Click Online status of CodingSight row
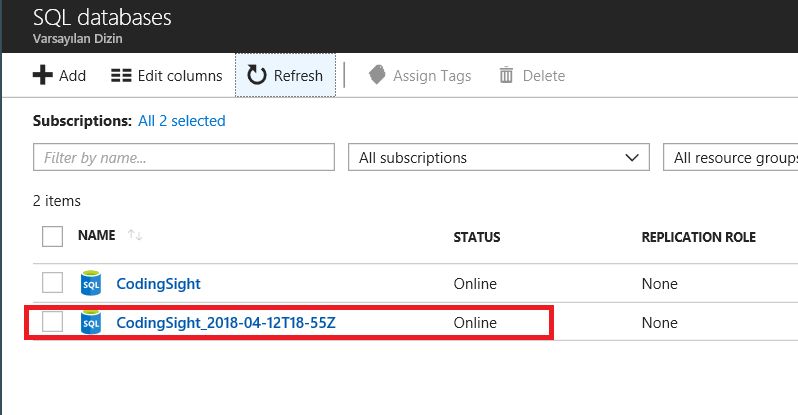The height and width of the screenshot is (415, 798). coord(475,284)
